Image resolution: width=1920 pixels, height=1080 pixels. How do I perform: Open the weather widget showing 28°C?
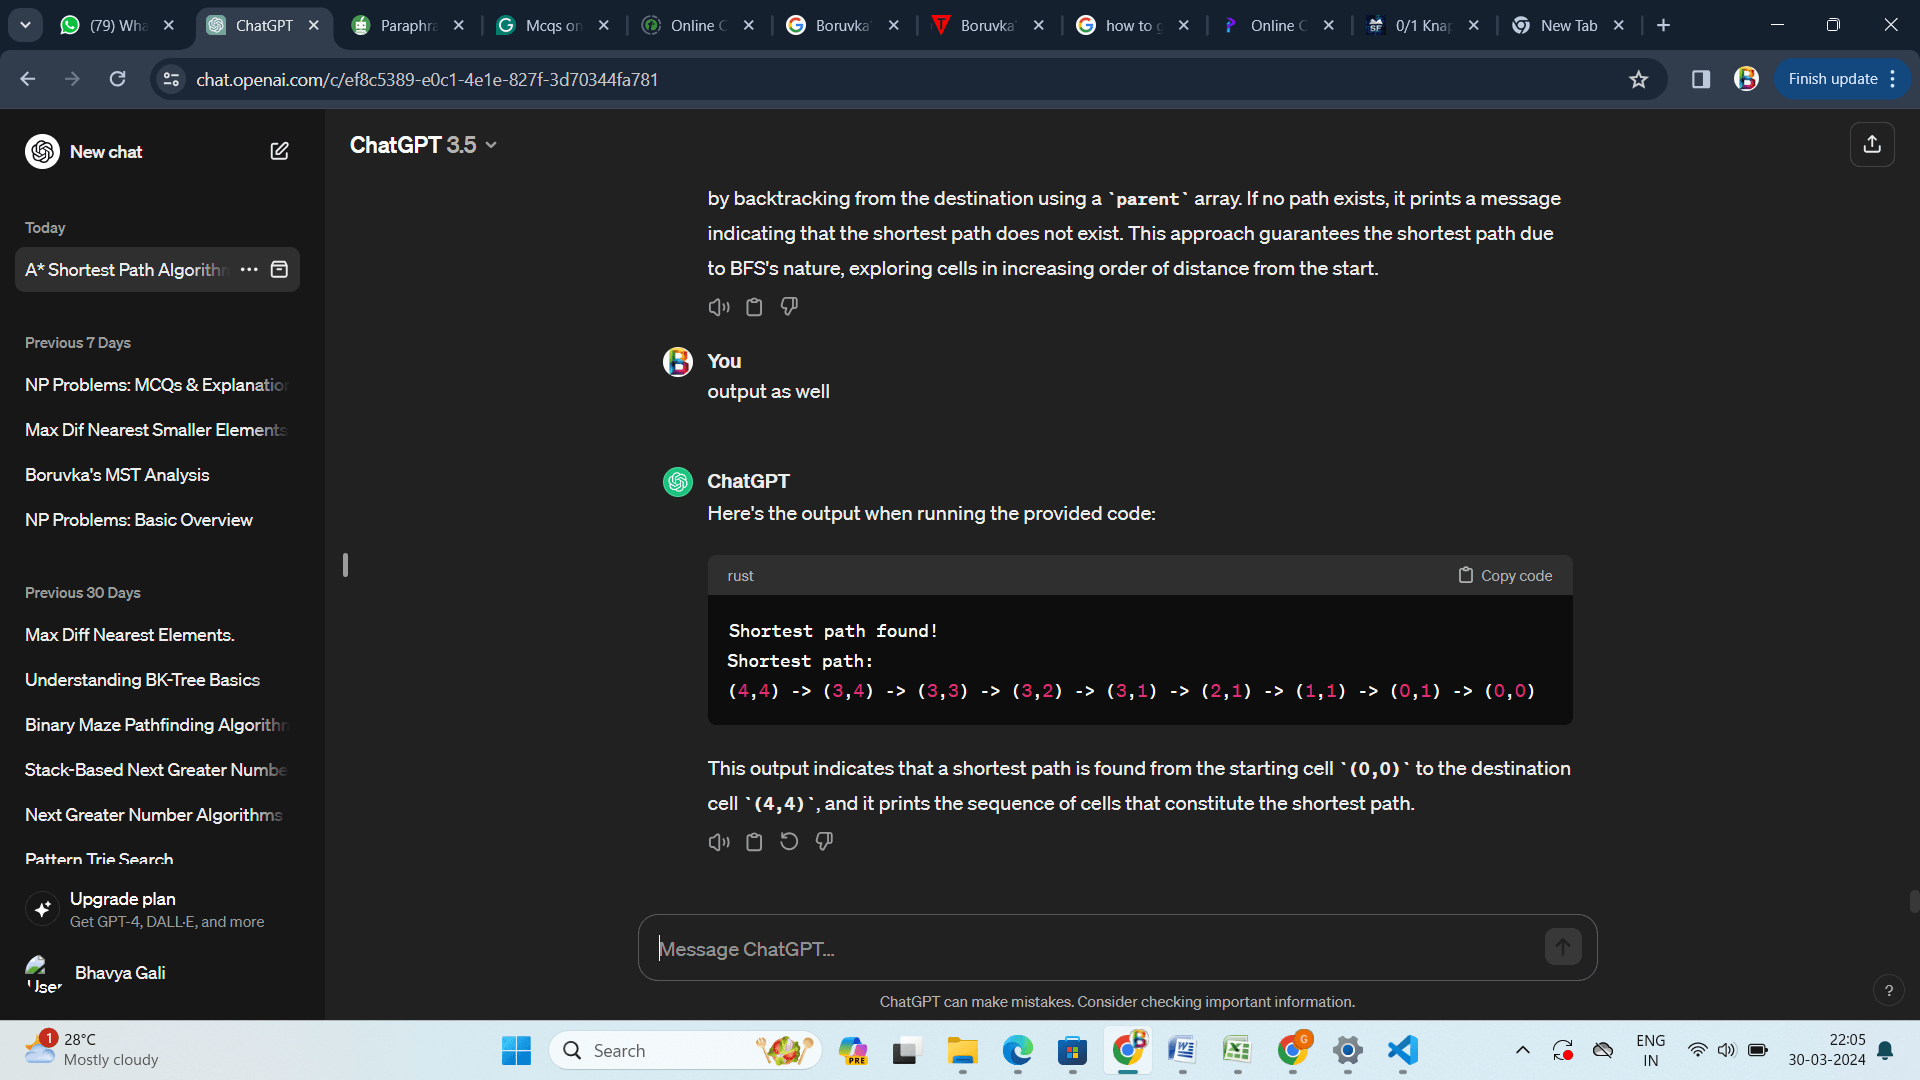point(92,1050)
